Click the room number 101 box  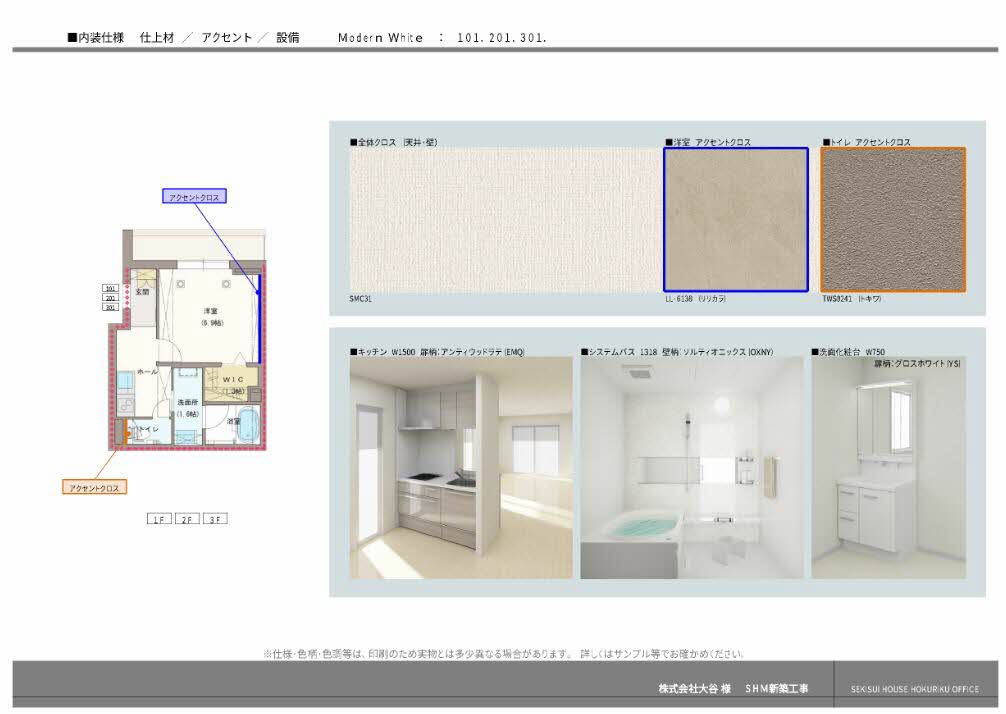tap(110, 289)
